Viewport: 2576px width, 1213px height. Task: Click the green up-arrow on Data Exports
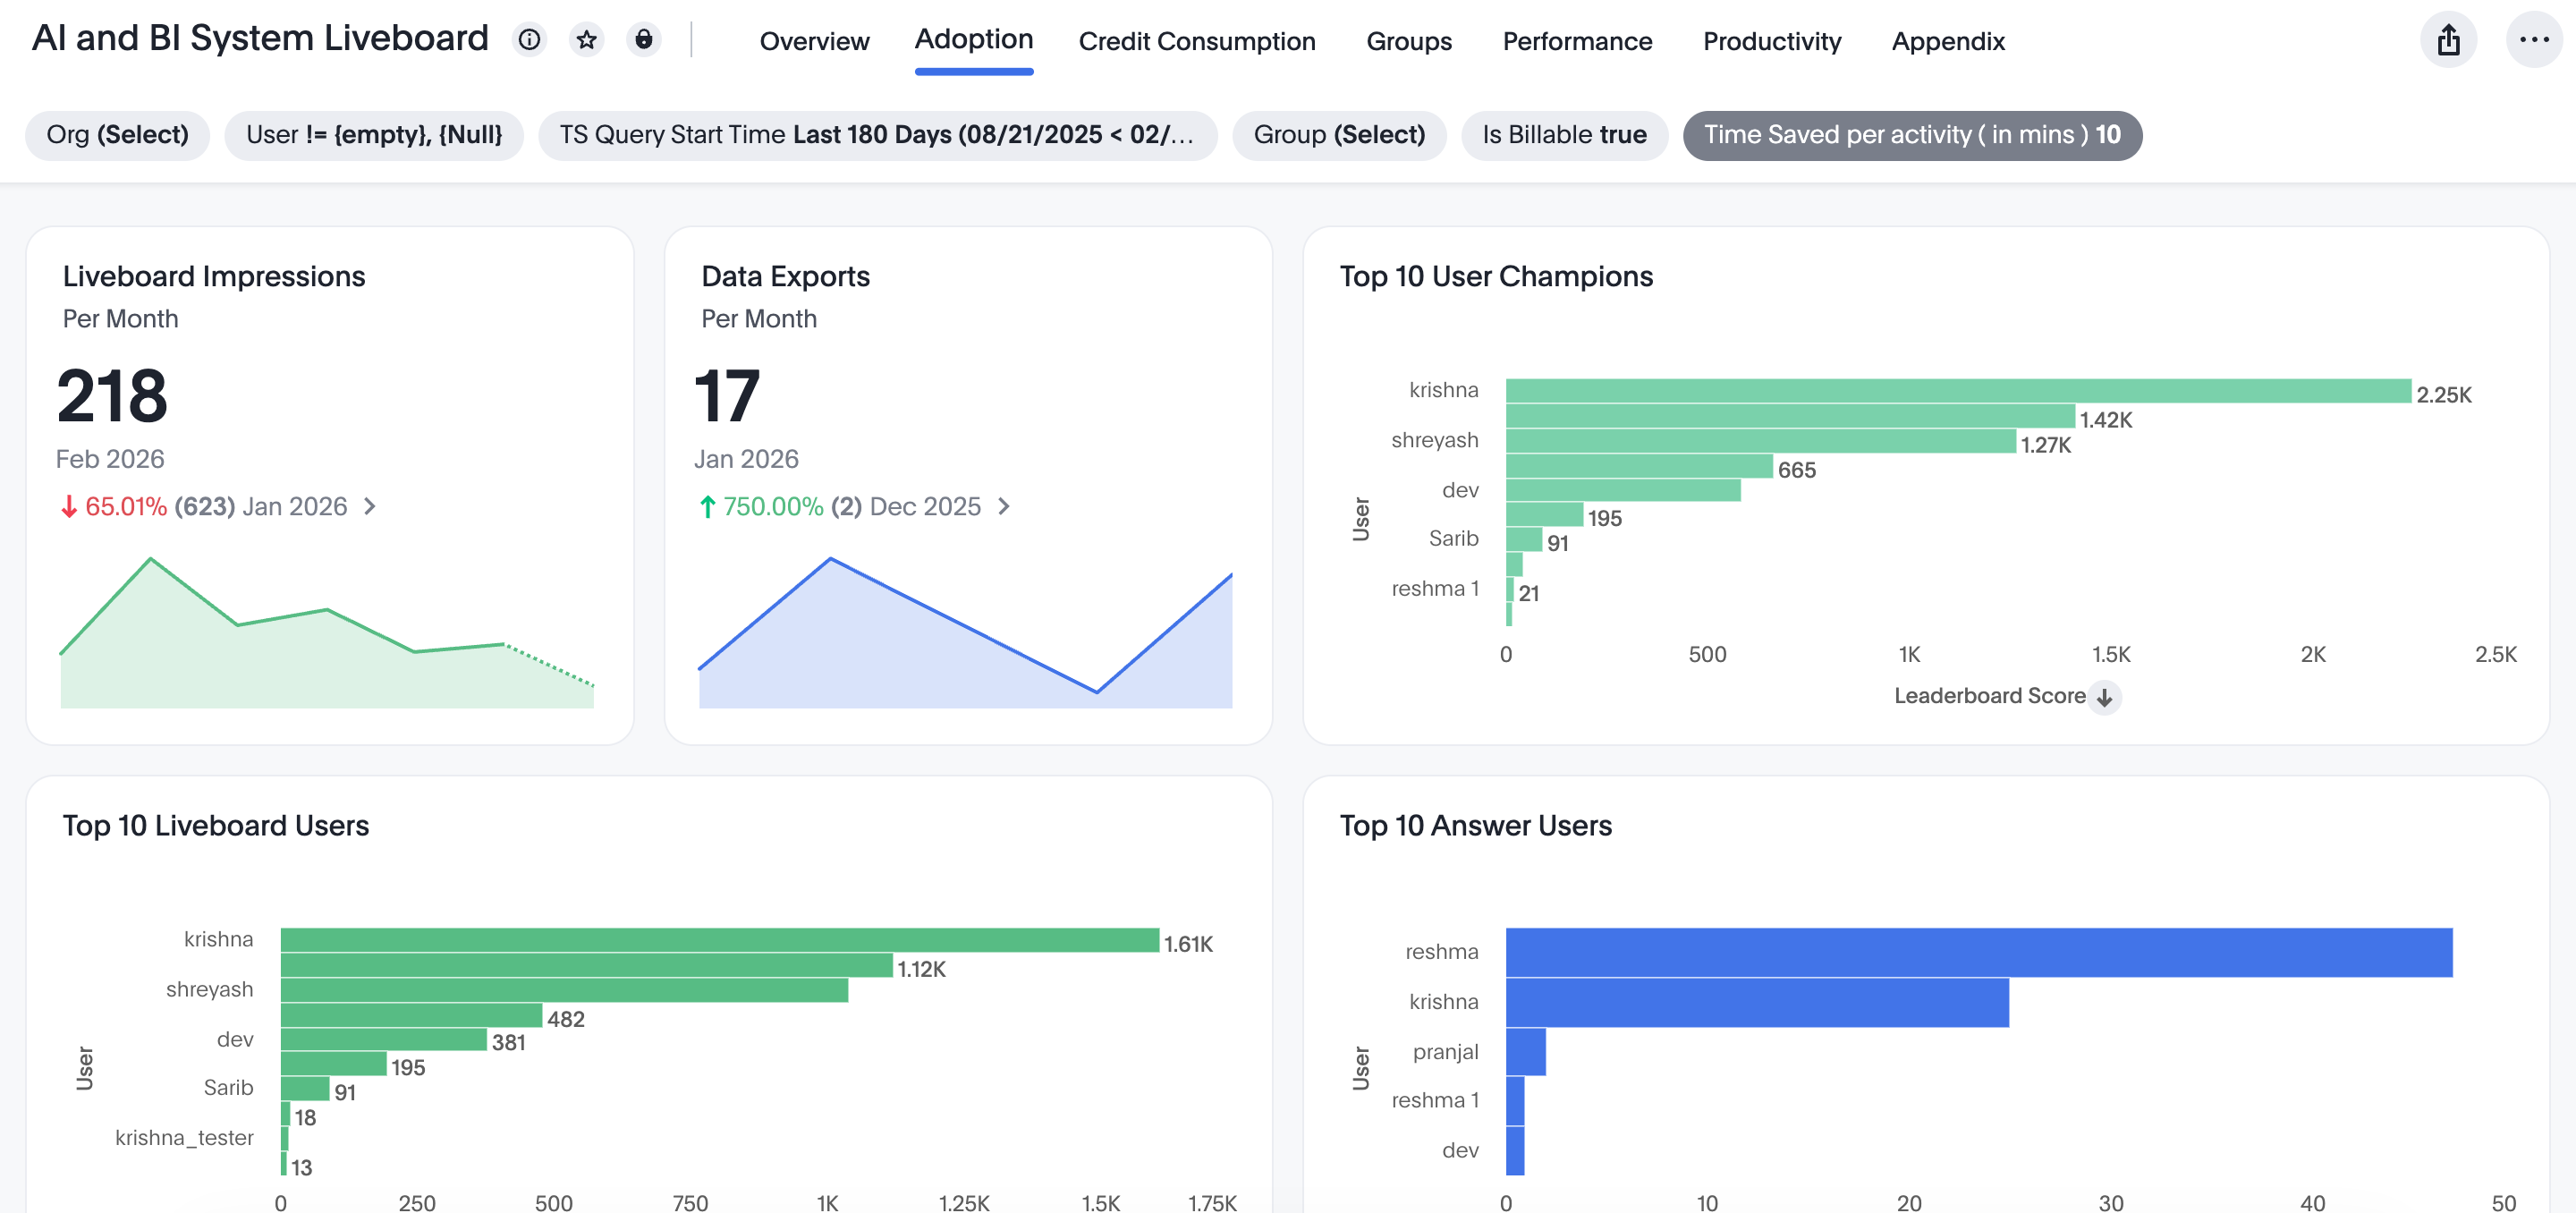(x=707, y=507)
